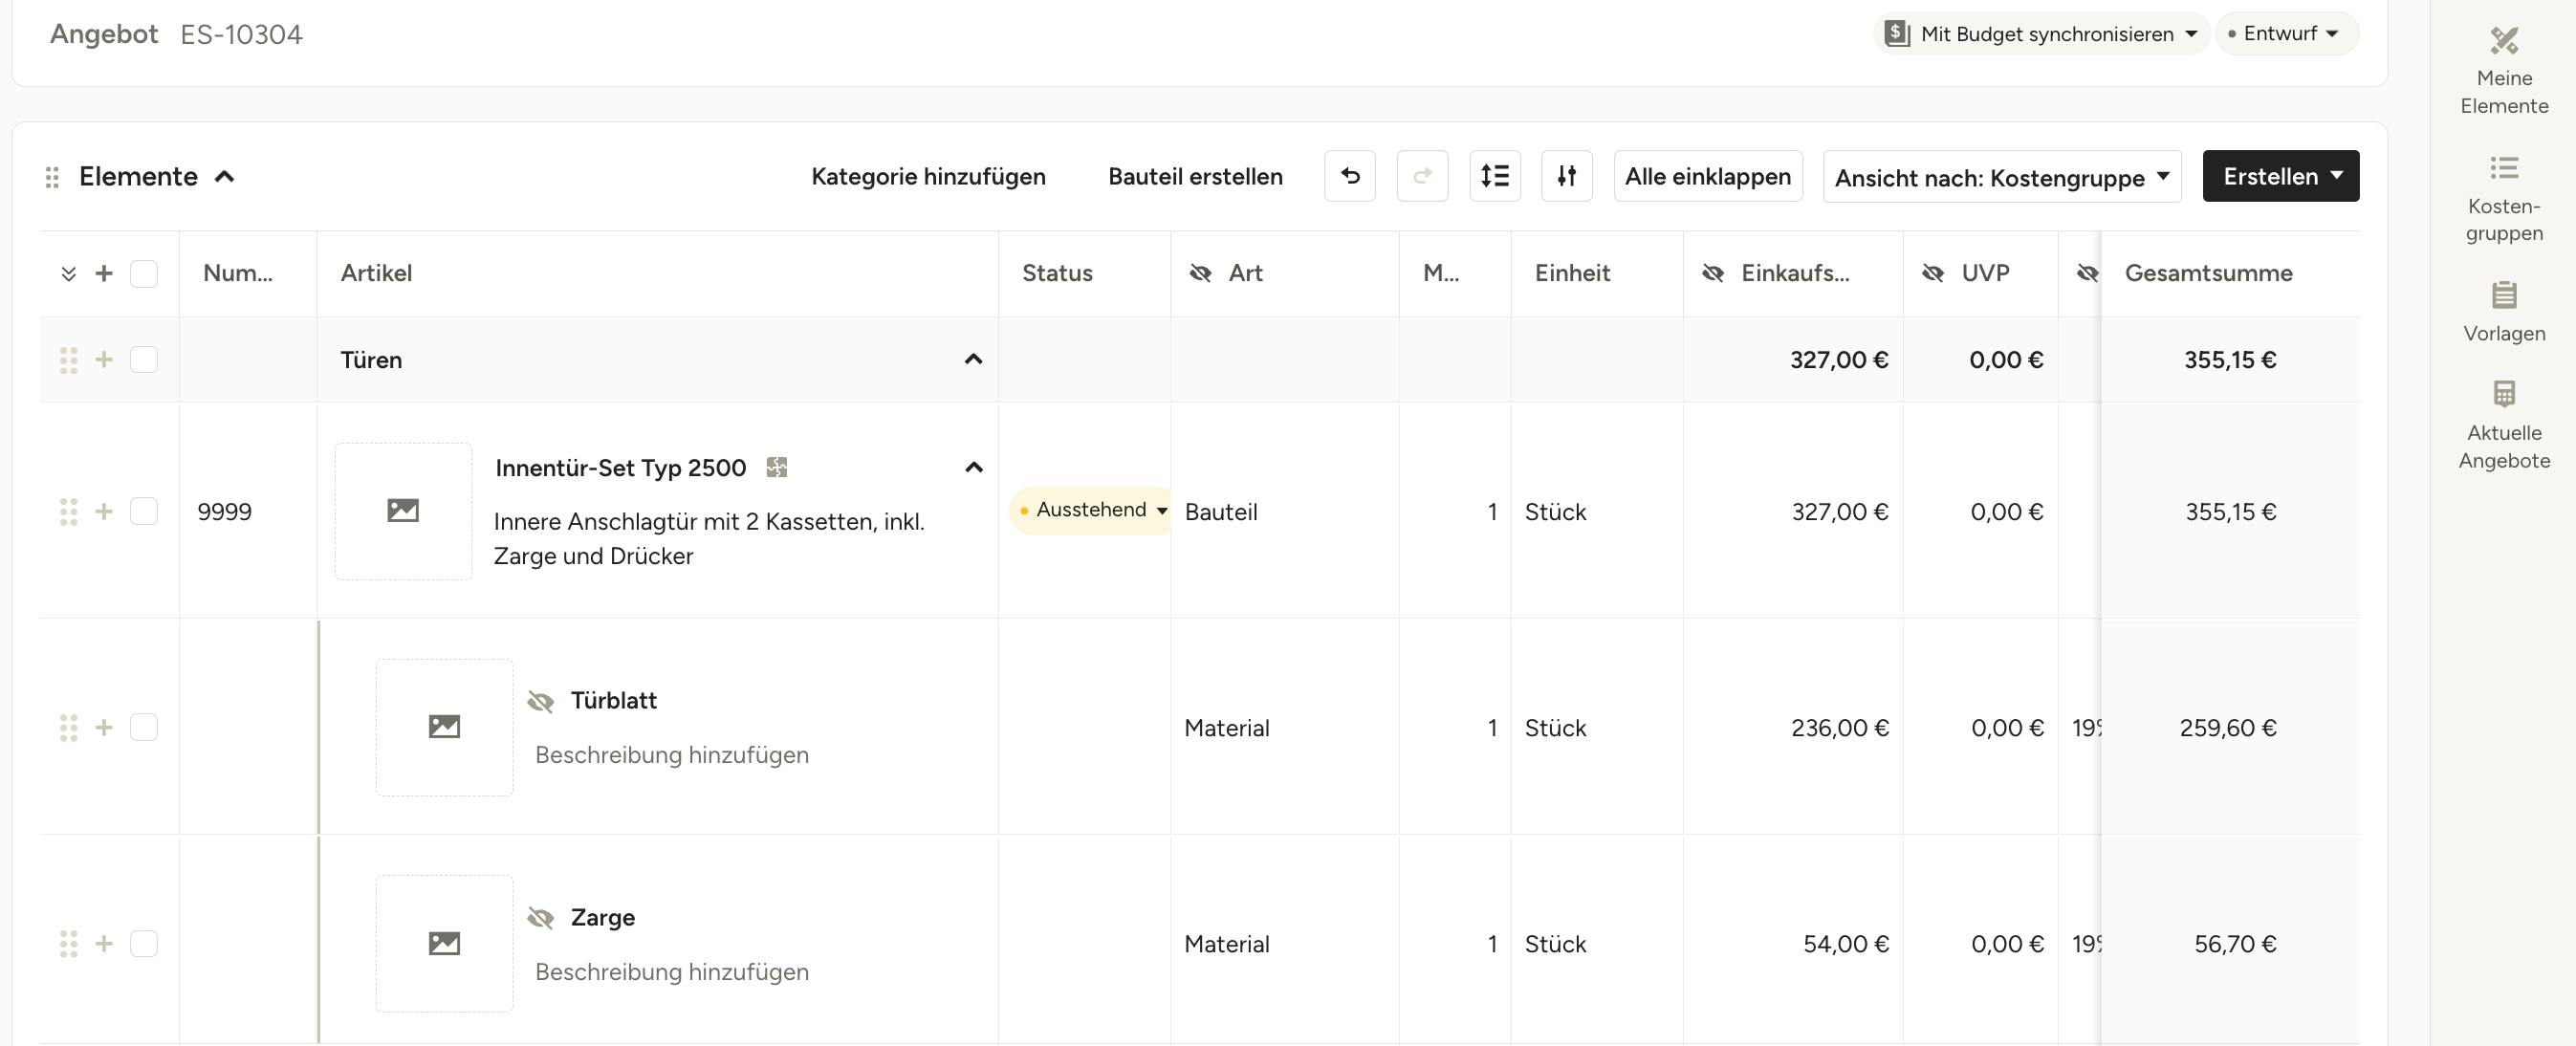The height and width of the screenshot is (1046, 2576).
Task: Click Türblatt purchase price 236,00 €
Action: coord(1839,728)
